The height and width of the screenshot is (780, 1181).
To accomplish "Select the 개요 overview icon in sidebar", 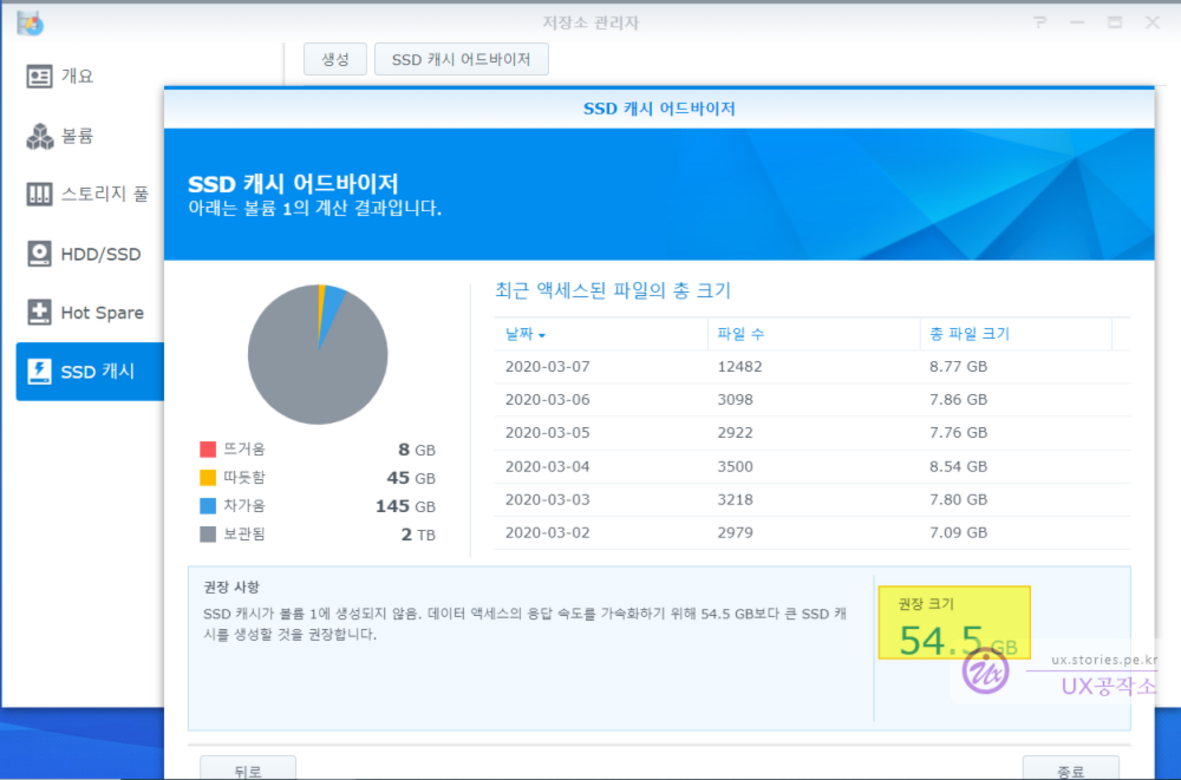I will 39,77.
